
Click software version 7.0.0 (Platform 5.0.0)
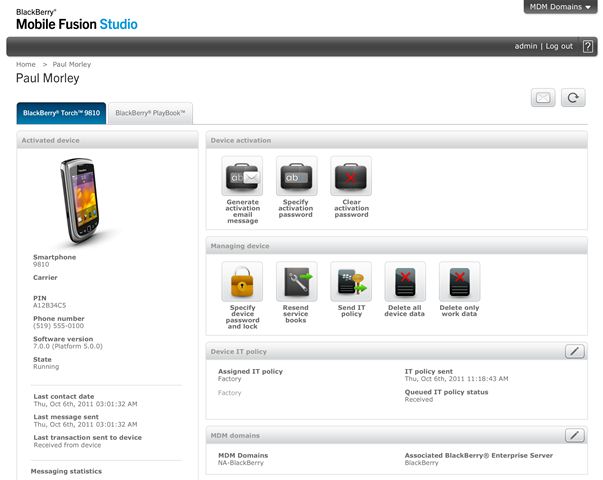[68, 346]
